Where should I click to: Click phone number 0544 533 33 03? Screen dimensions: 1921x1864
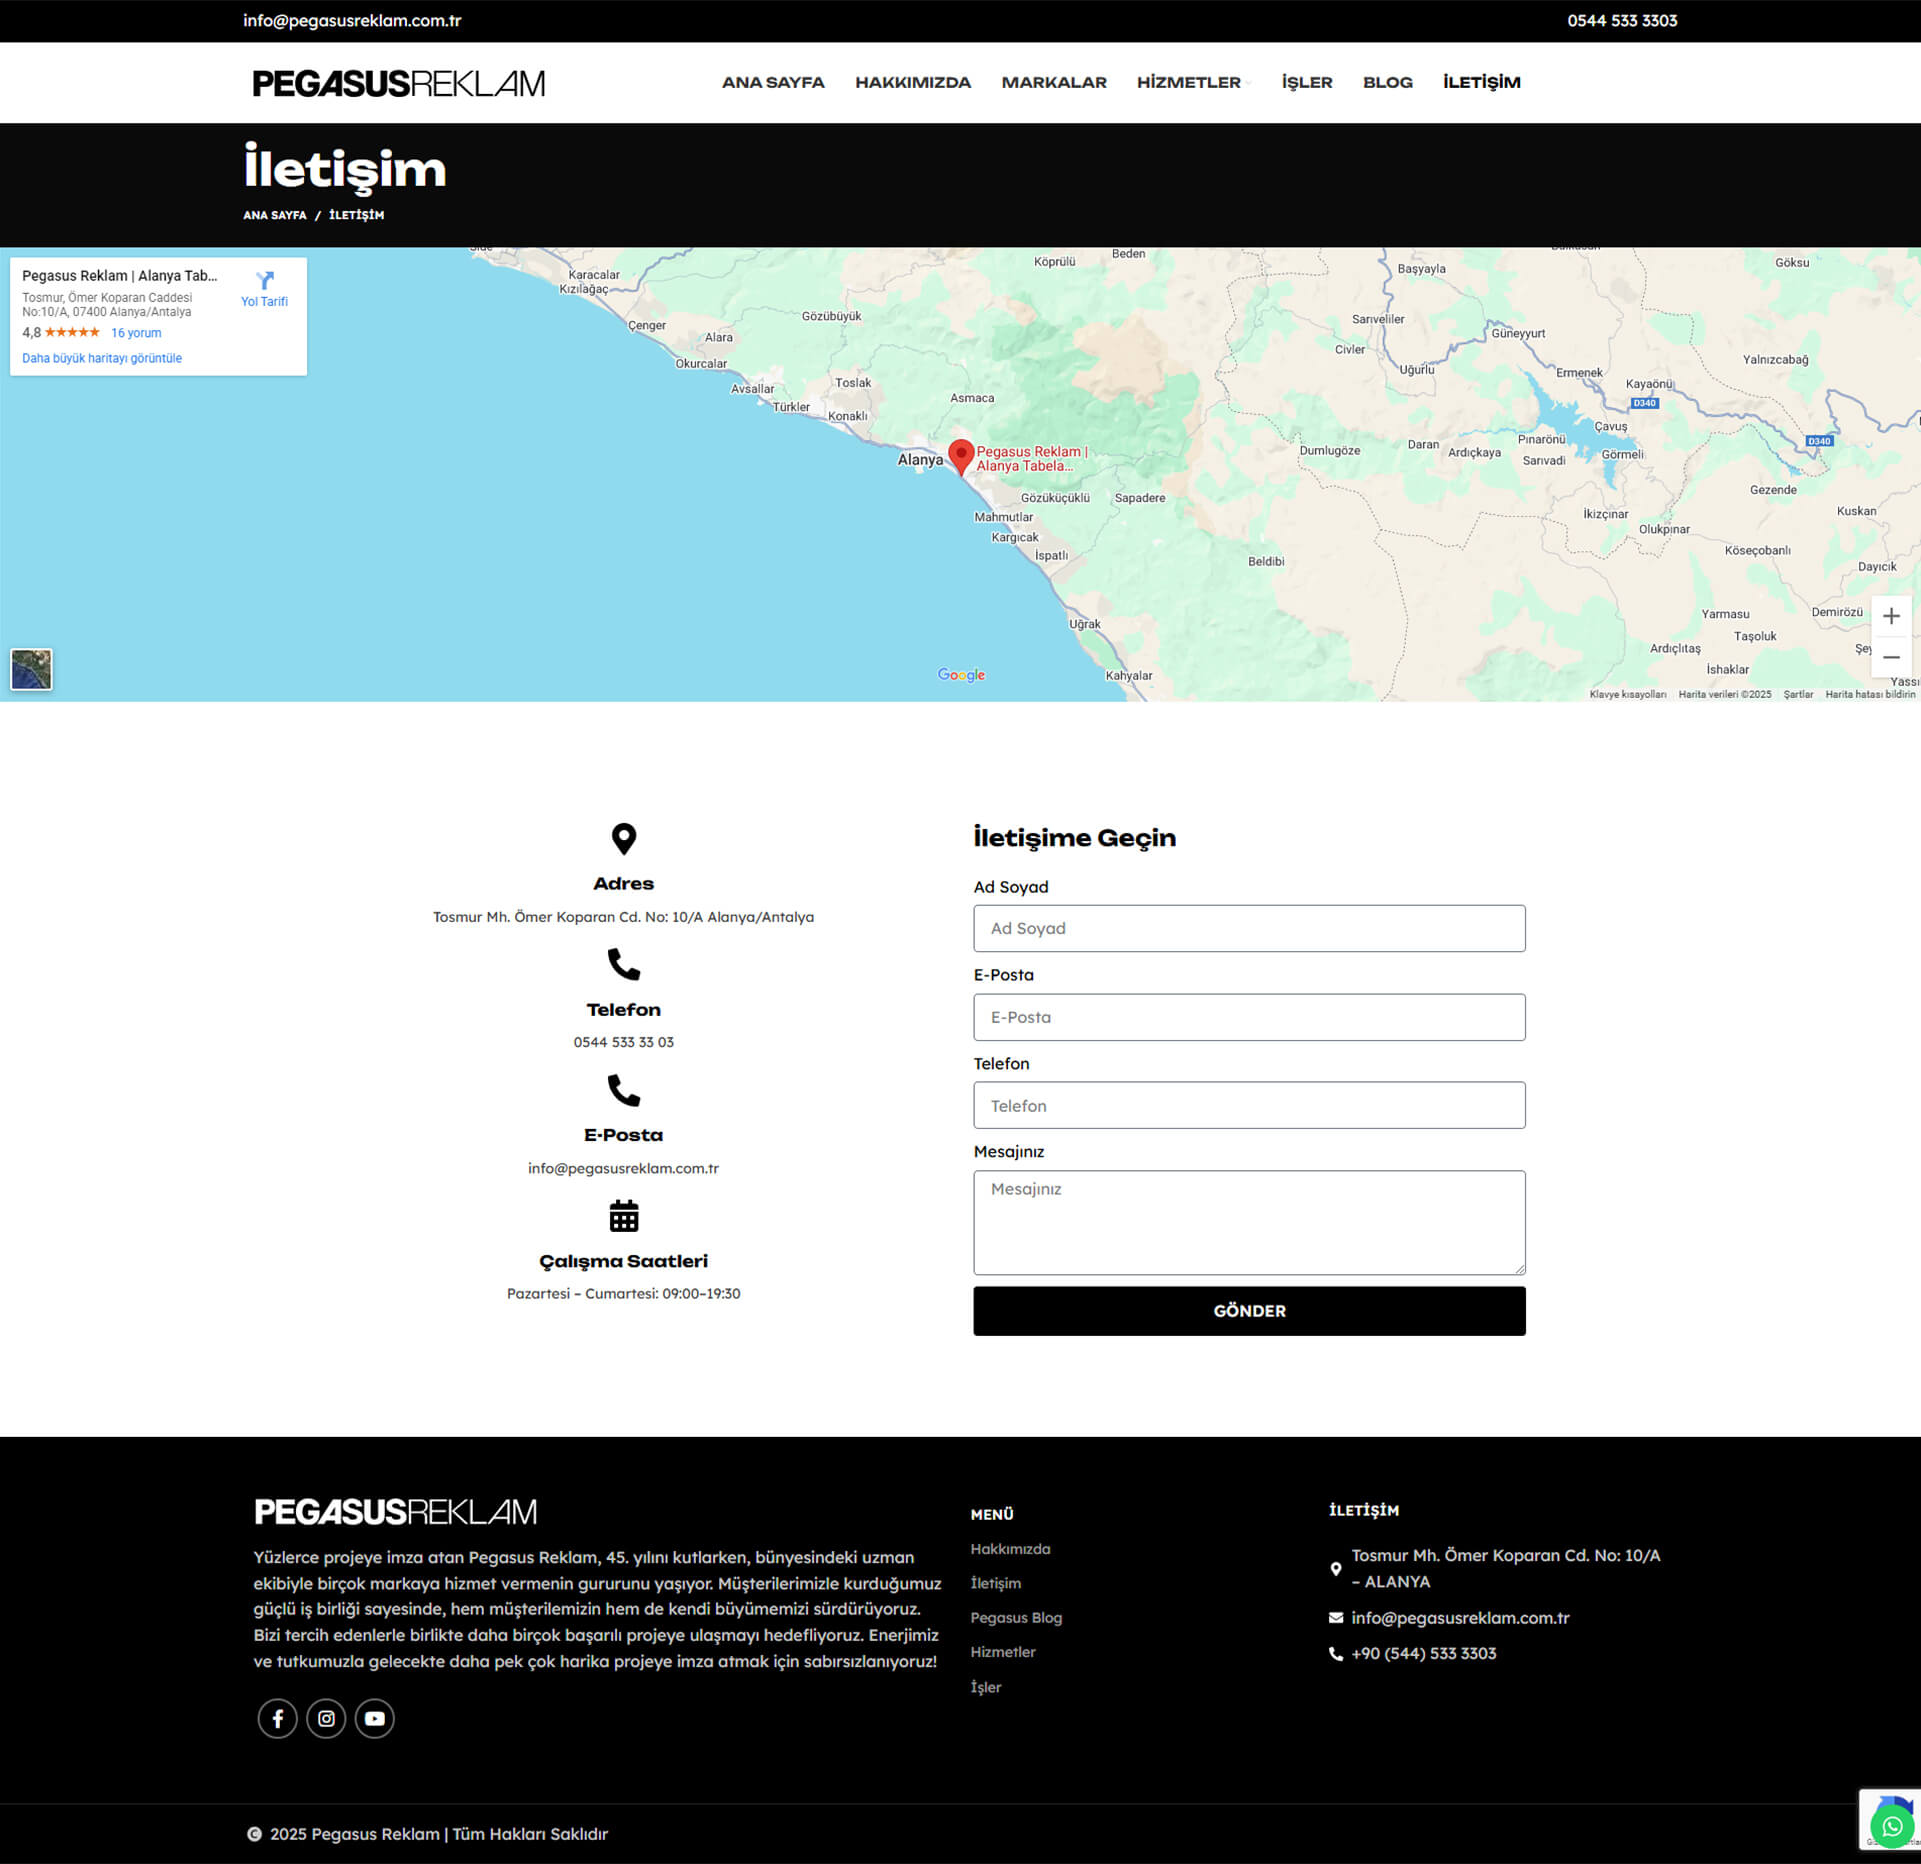tap(623, 1042)
